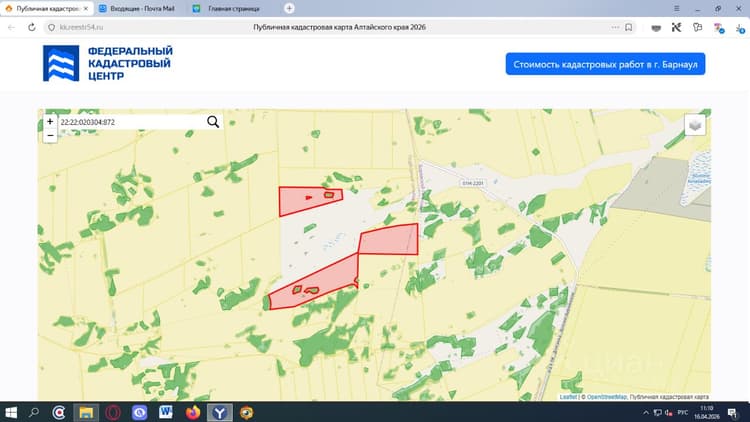
Task: Click the magnifier search icon on map
Action: (213, 122)
